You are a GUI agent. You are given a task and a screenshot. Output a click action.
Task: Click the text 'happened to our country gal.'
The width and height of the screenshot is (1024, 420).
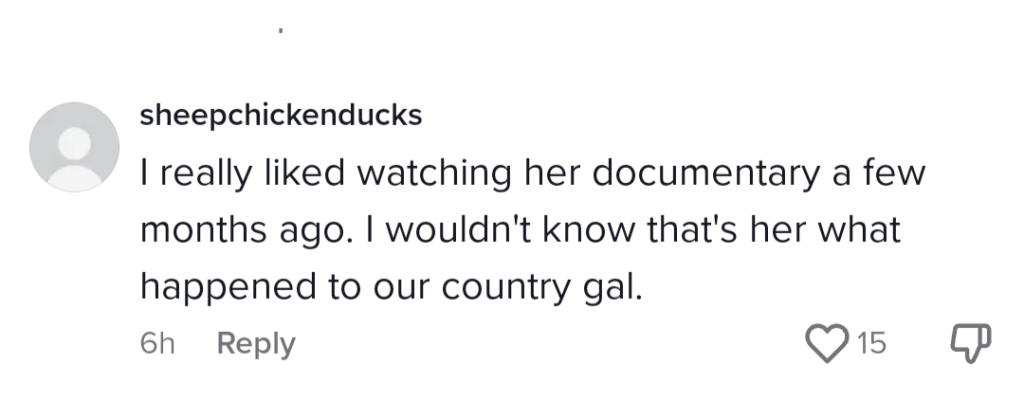click(x=388, y=287)
